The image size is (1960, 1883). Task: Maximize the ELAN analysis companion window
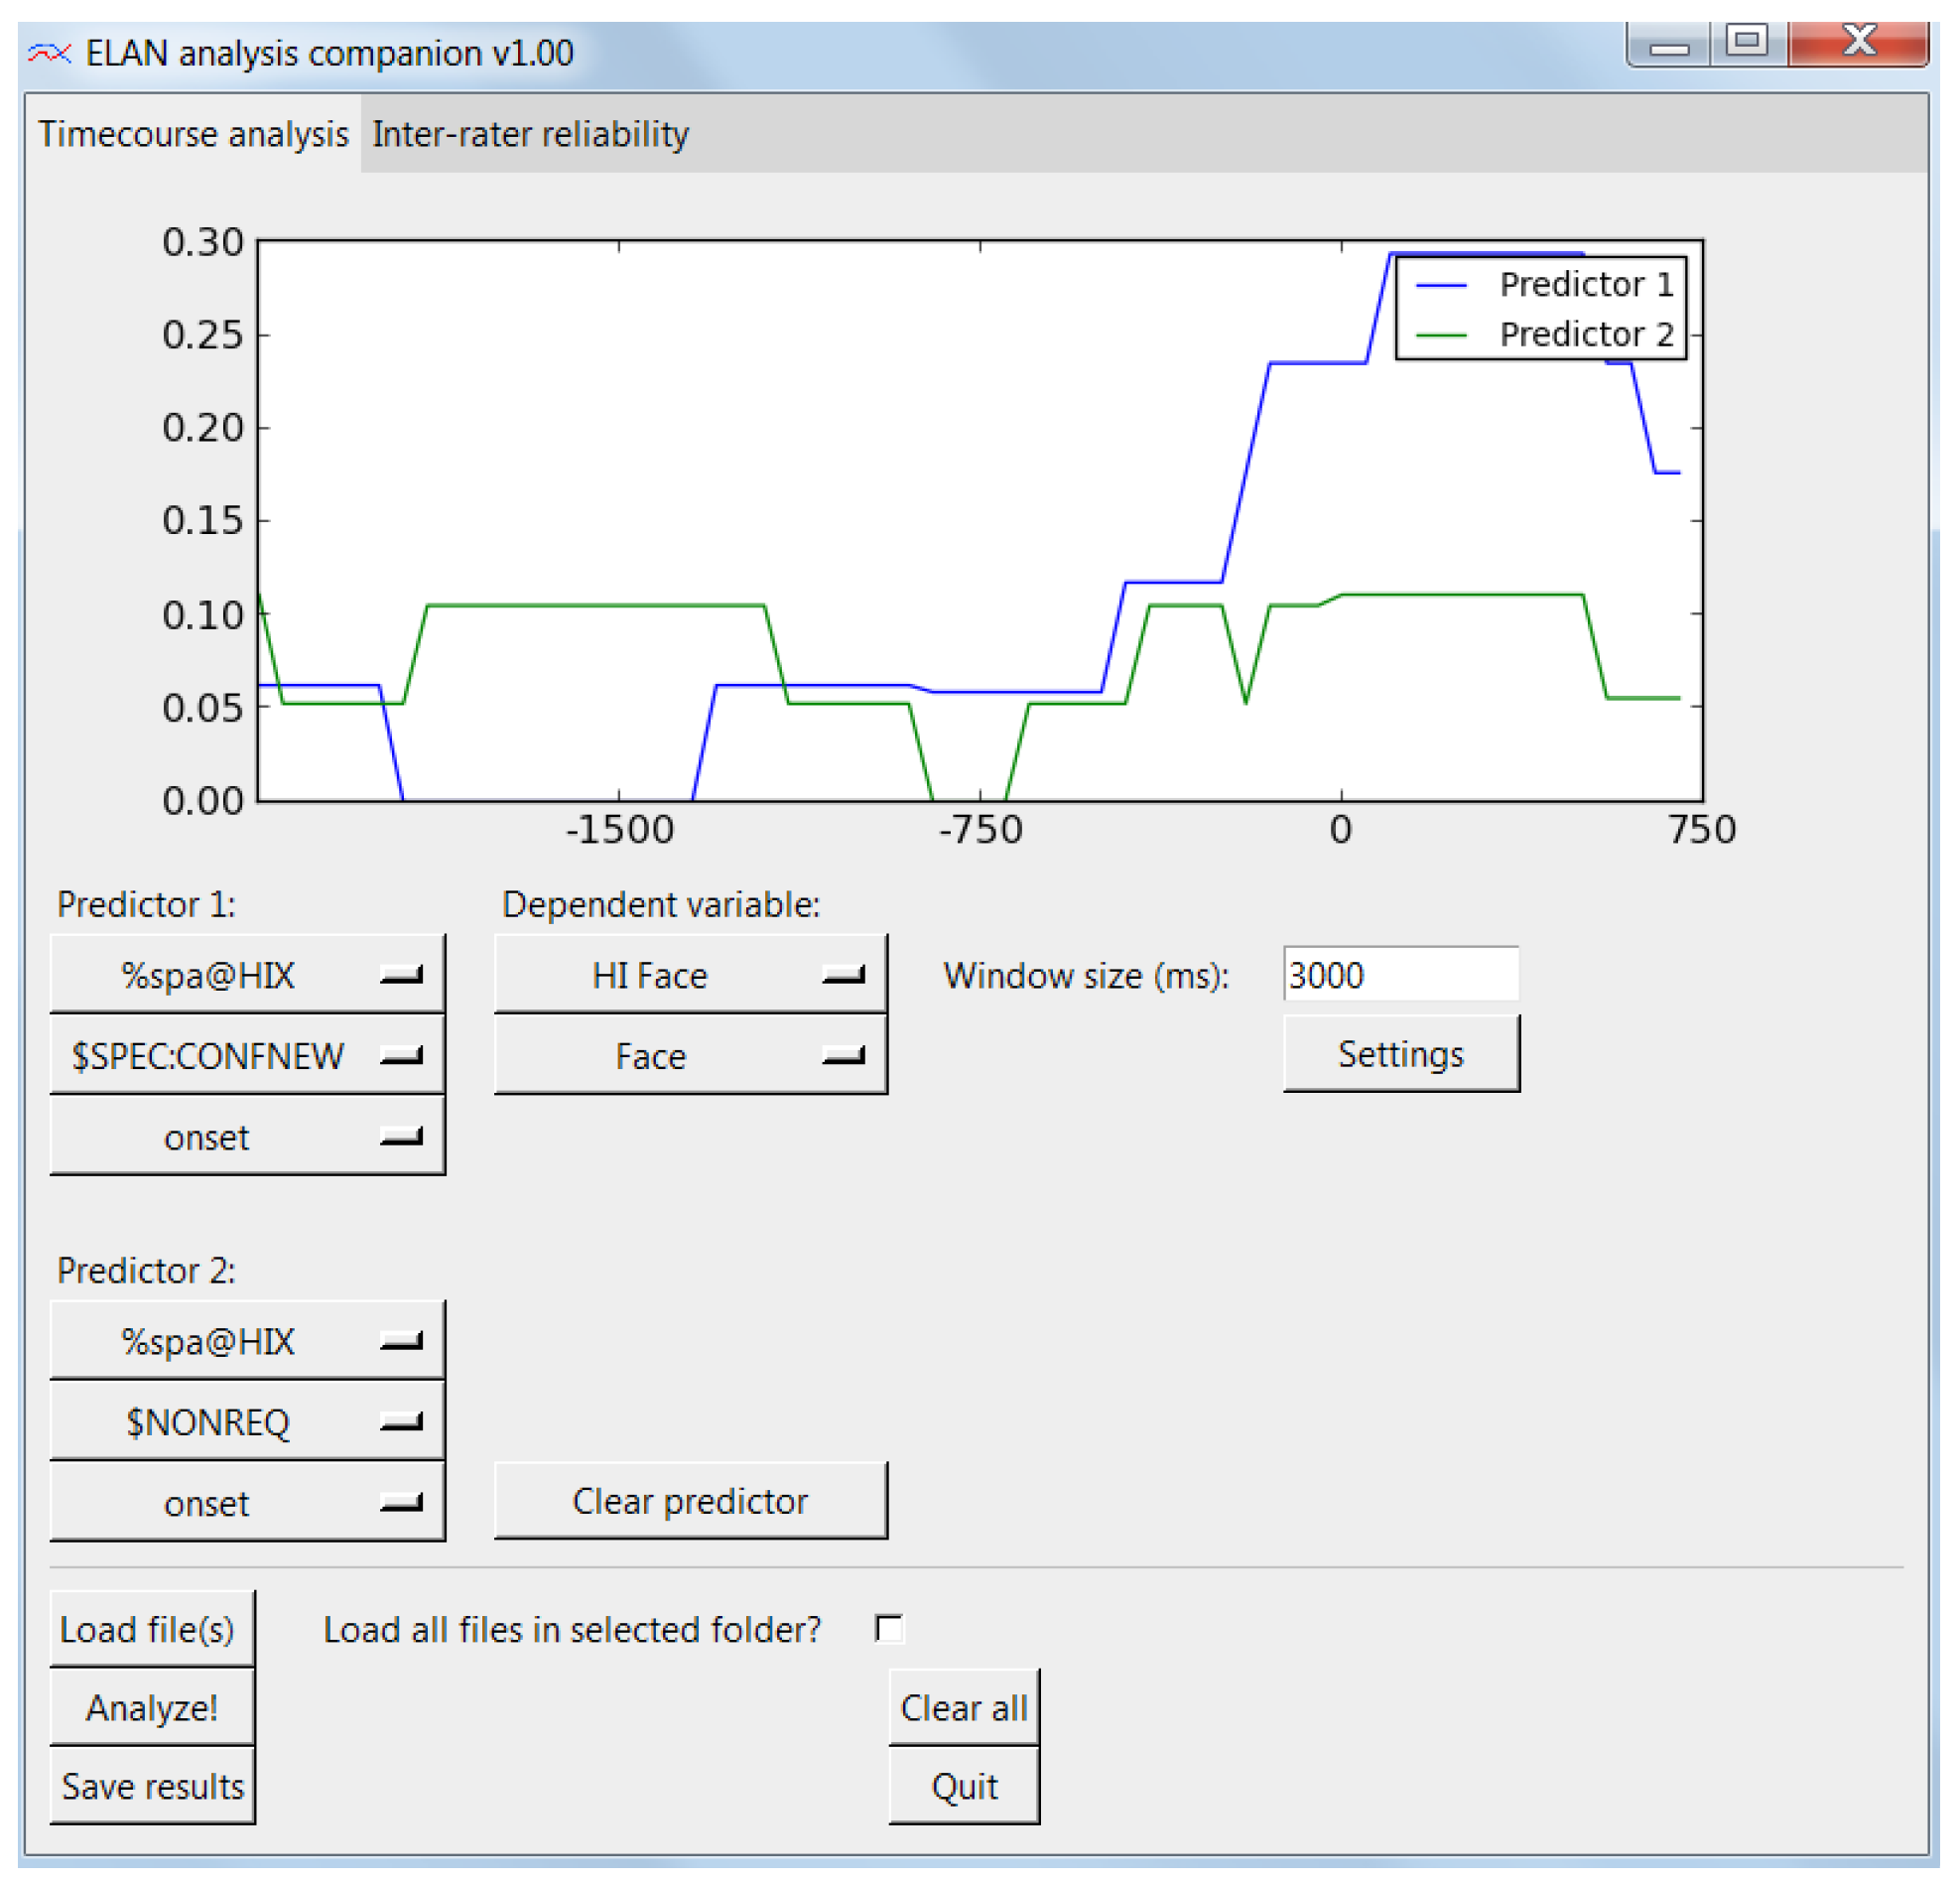pyautogui.click(x=1746, y=42)
